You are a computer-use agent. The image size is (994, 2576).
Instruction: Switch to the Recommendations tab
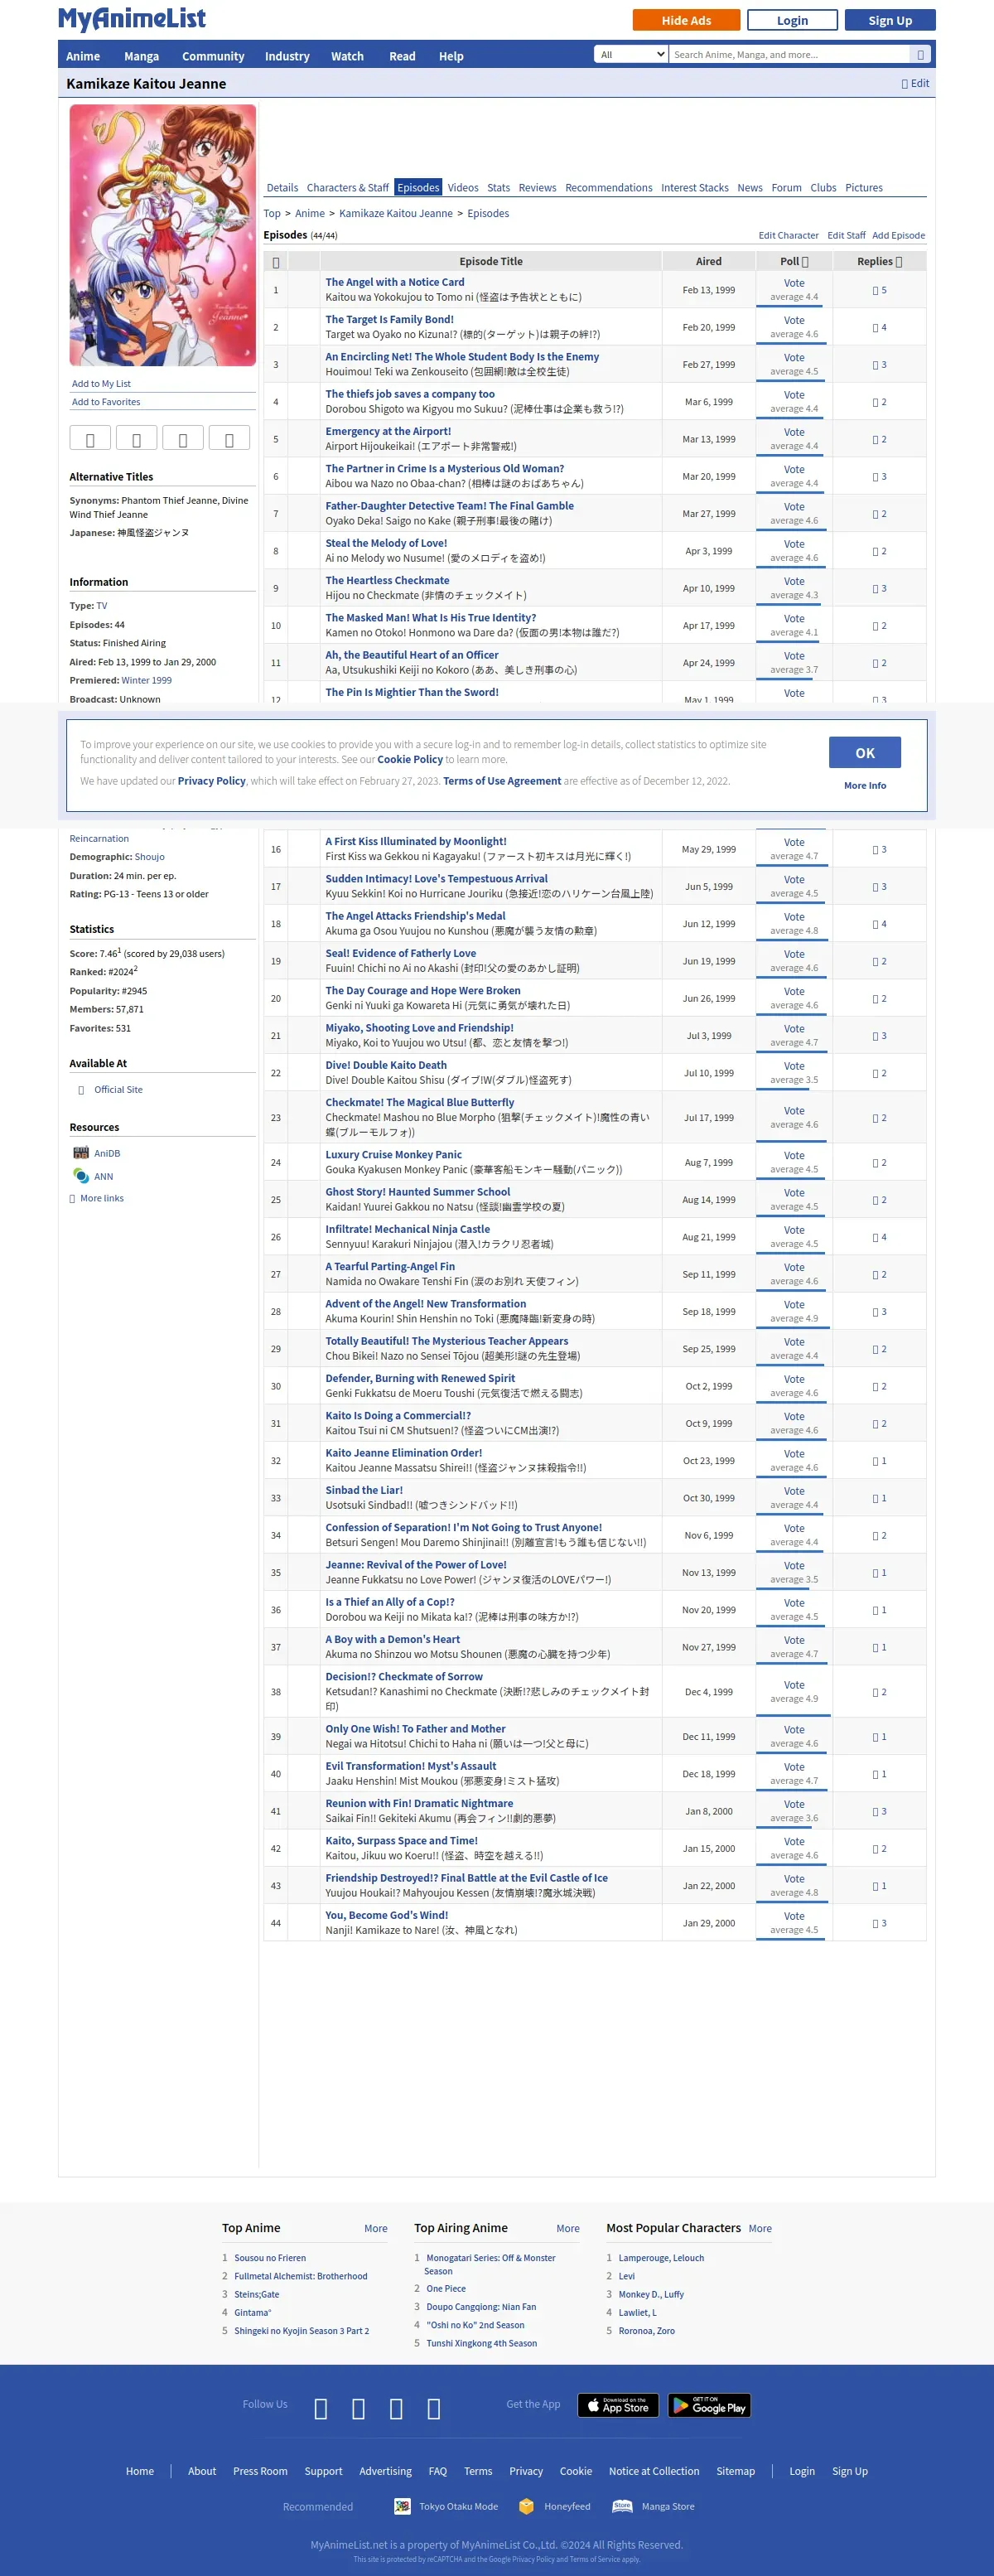(x=608, y=187)
